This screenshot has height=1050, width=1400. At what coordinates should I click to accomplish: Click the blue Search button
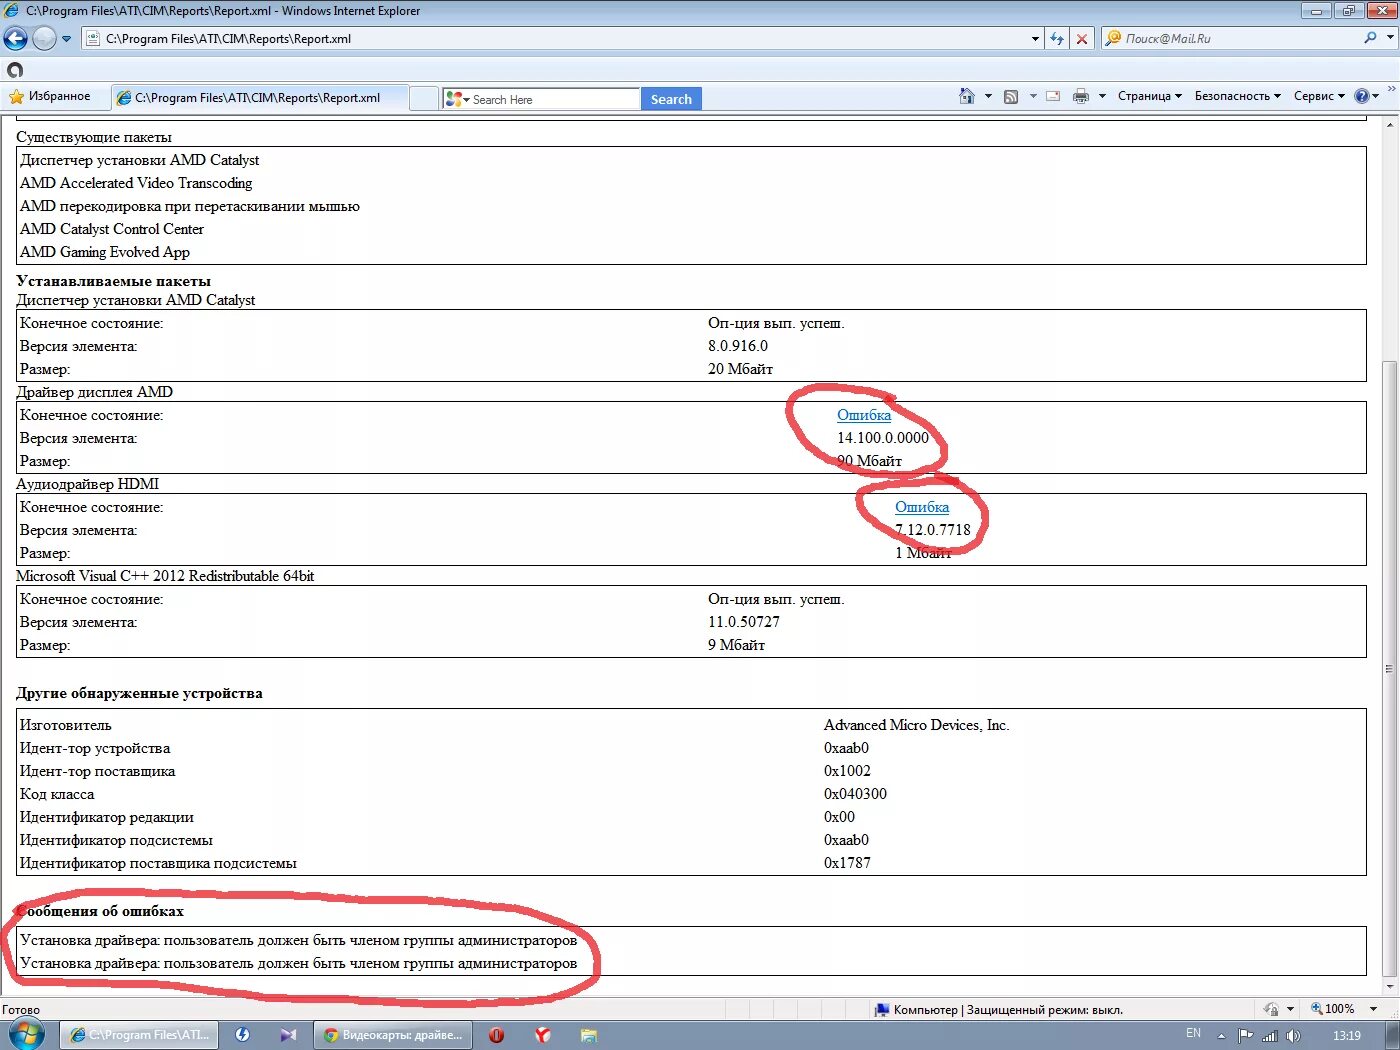coord(671,99)
